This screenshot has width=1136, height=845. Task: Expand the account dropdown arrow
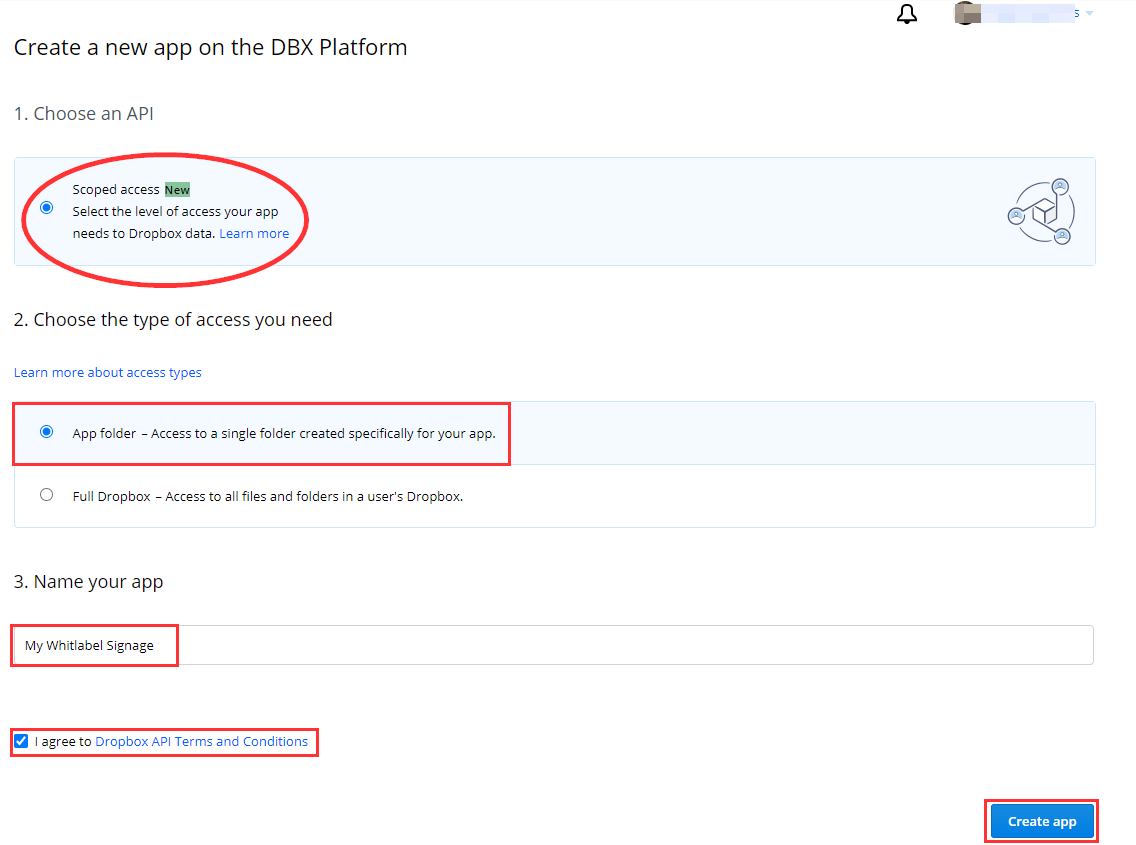(x=1089, y=13)
